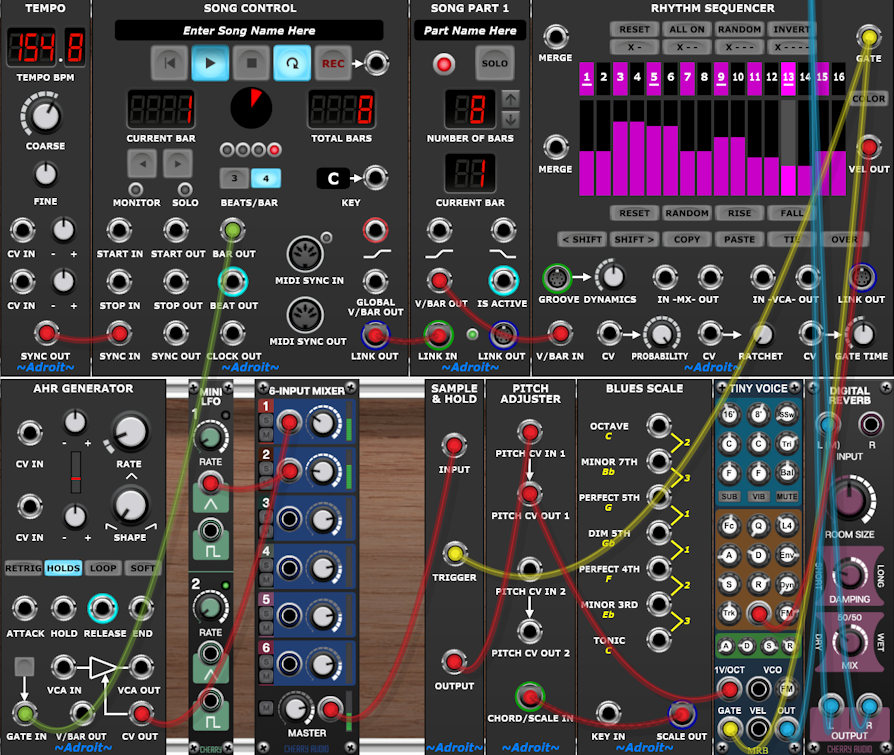Image resolution: width=894 pixels, height=755 pixels.
Task: Toggle SOFT in AHR Generator
Action: click(143, 568)
